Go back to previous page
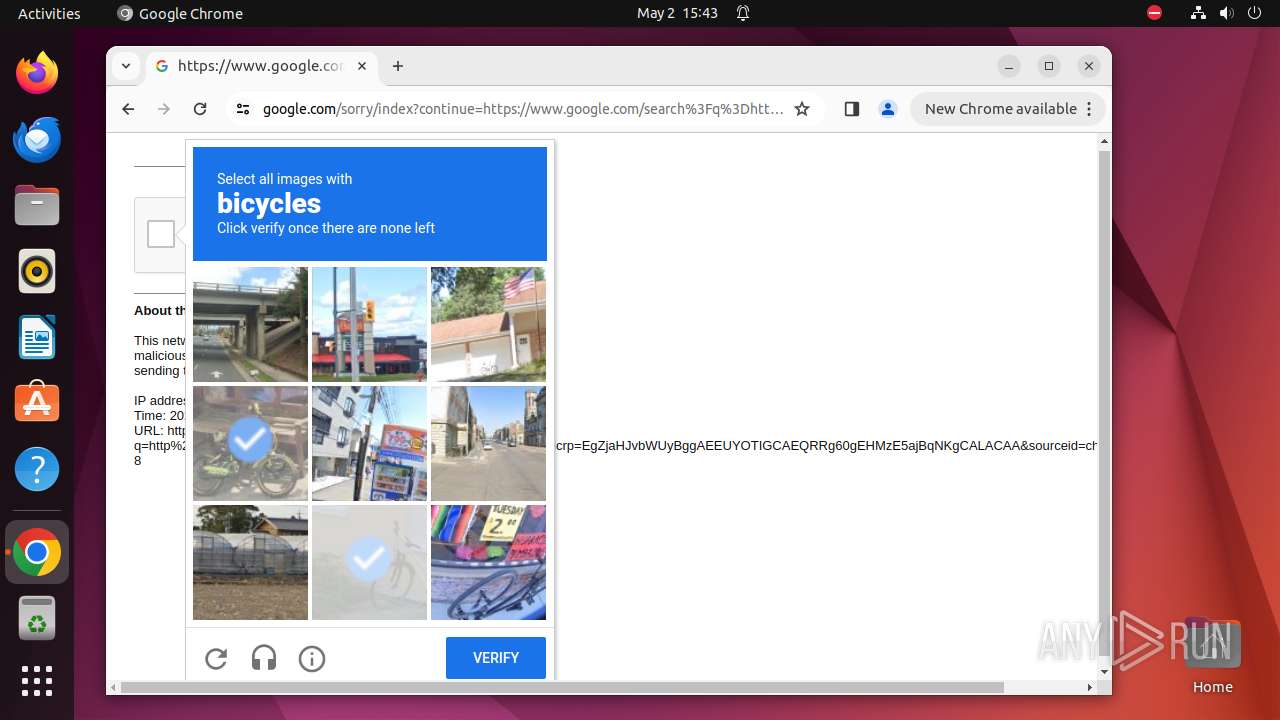This screenshot has height=720, width=1280. 128,109
